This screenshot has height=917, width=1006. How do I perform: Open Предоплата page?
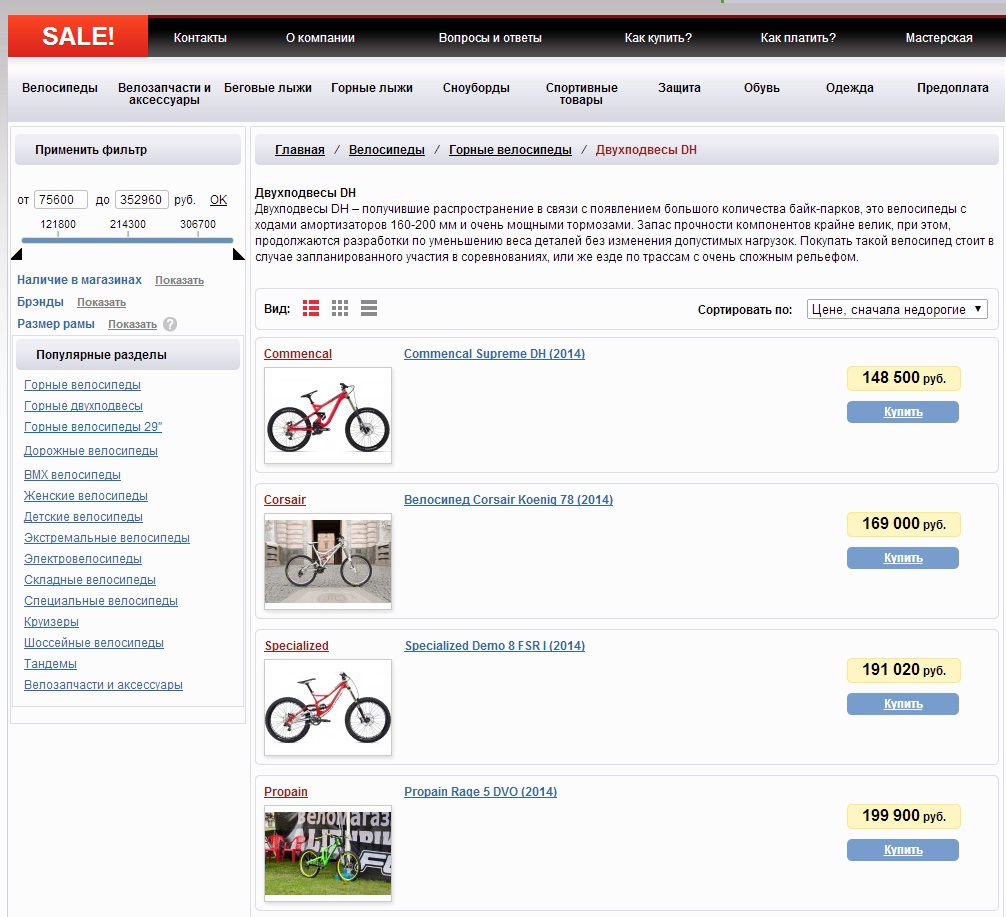(952, 88)
